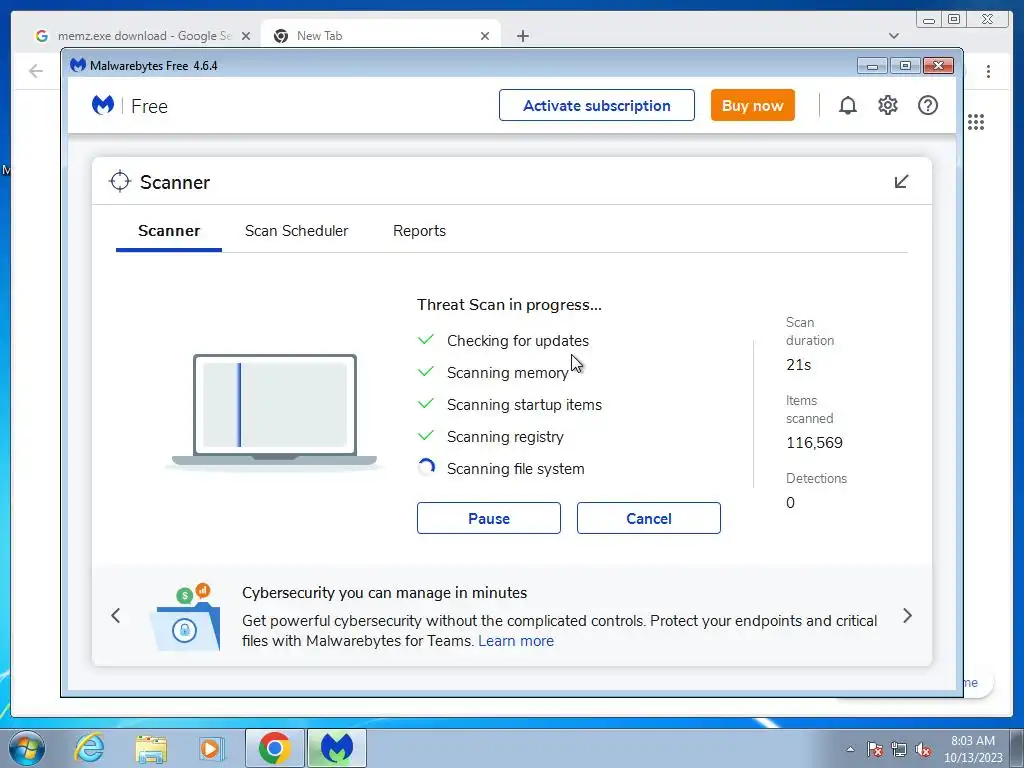Click the Malwarebytes Free 4.6.4 title bar icon
The image size is (1024, 768).
(x=78, y=65)
